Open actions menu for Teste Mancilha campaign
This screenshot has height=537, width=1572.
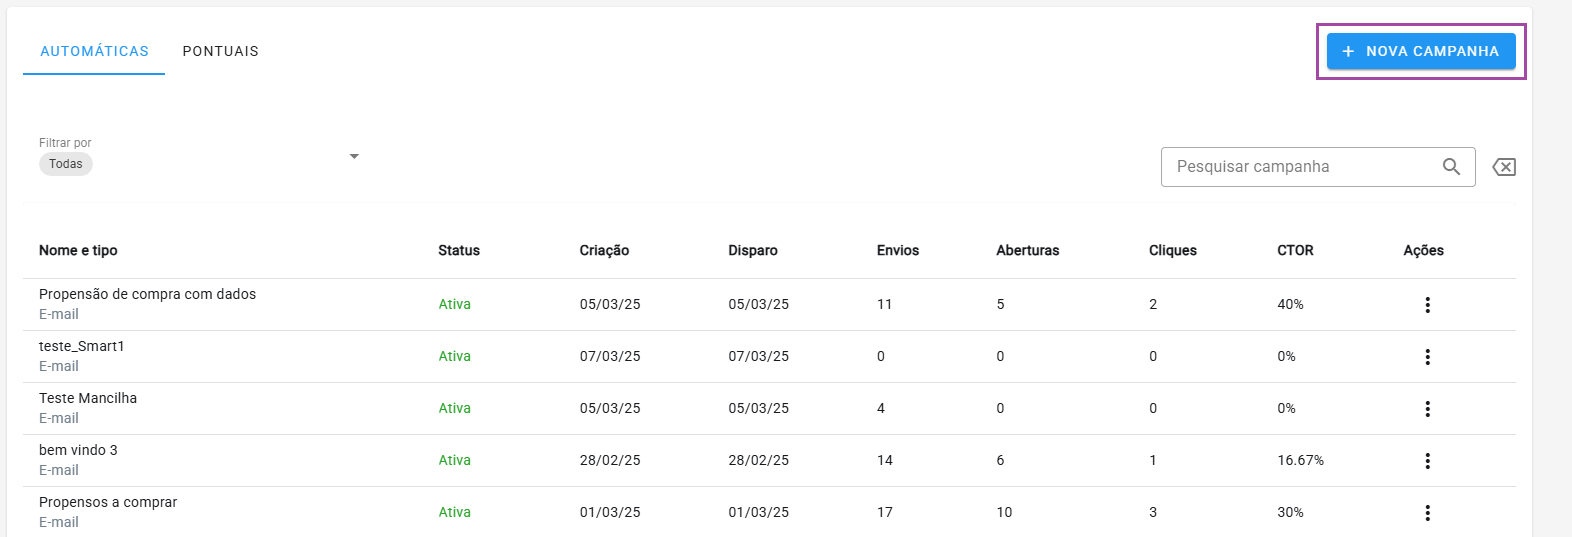click(1427, 409)
